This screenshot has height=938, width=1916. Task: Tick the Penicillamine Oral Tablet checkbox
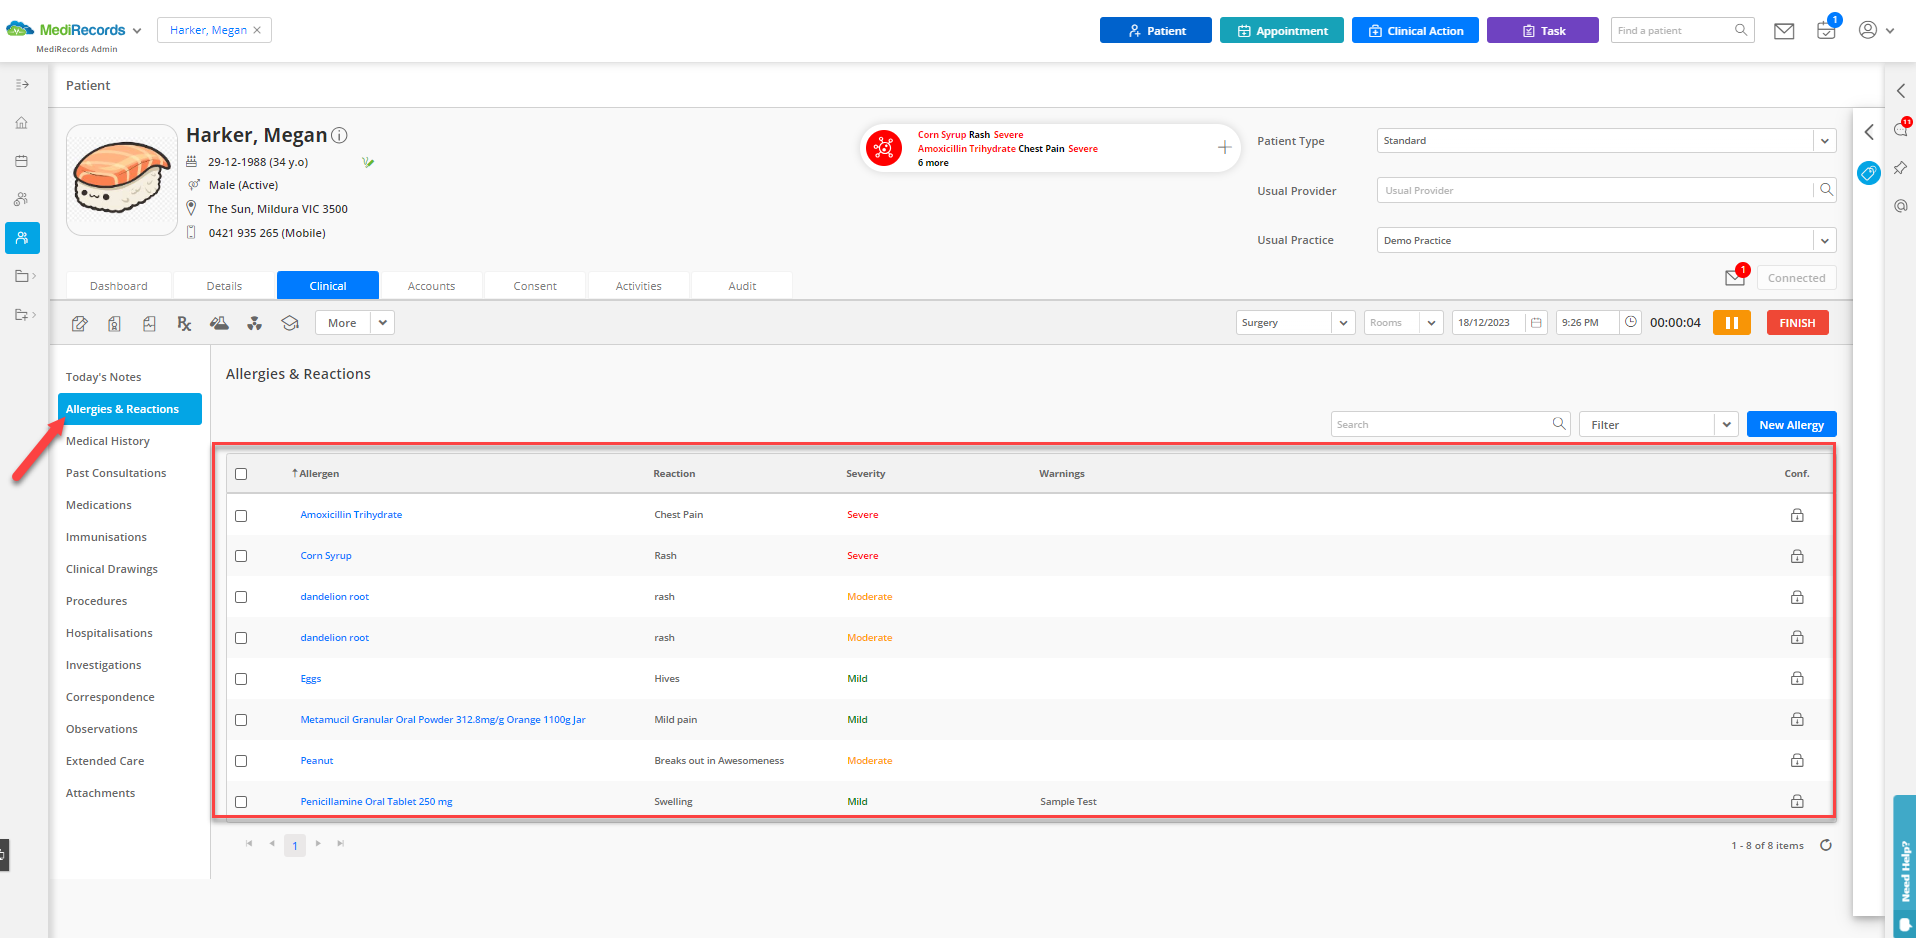pos(241,802)
